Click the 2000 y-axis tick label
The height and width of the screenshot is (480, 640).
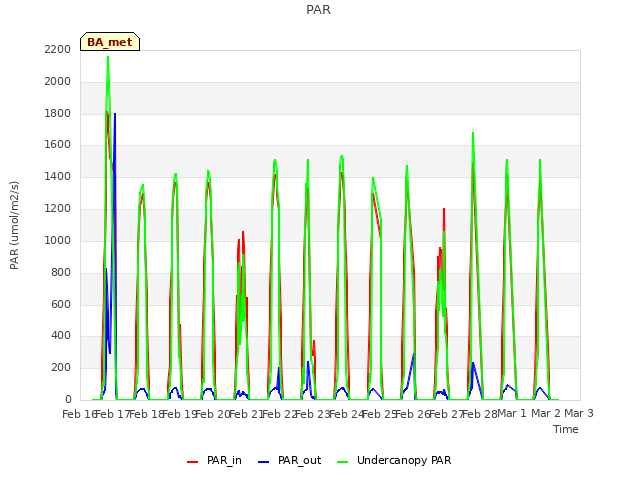tap(58, 81)
